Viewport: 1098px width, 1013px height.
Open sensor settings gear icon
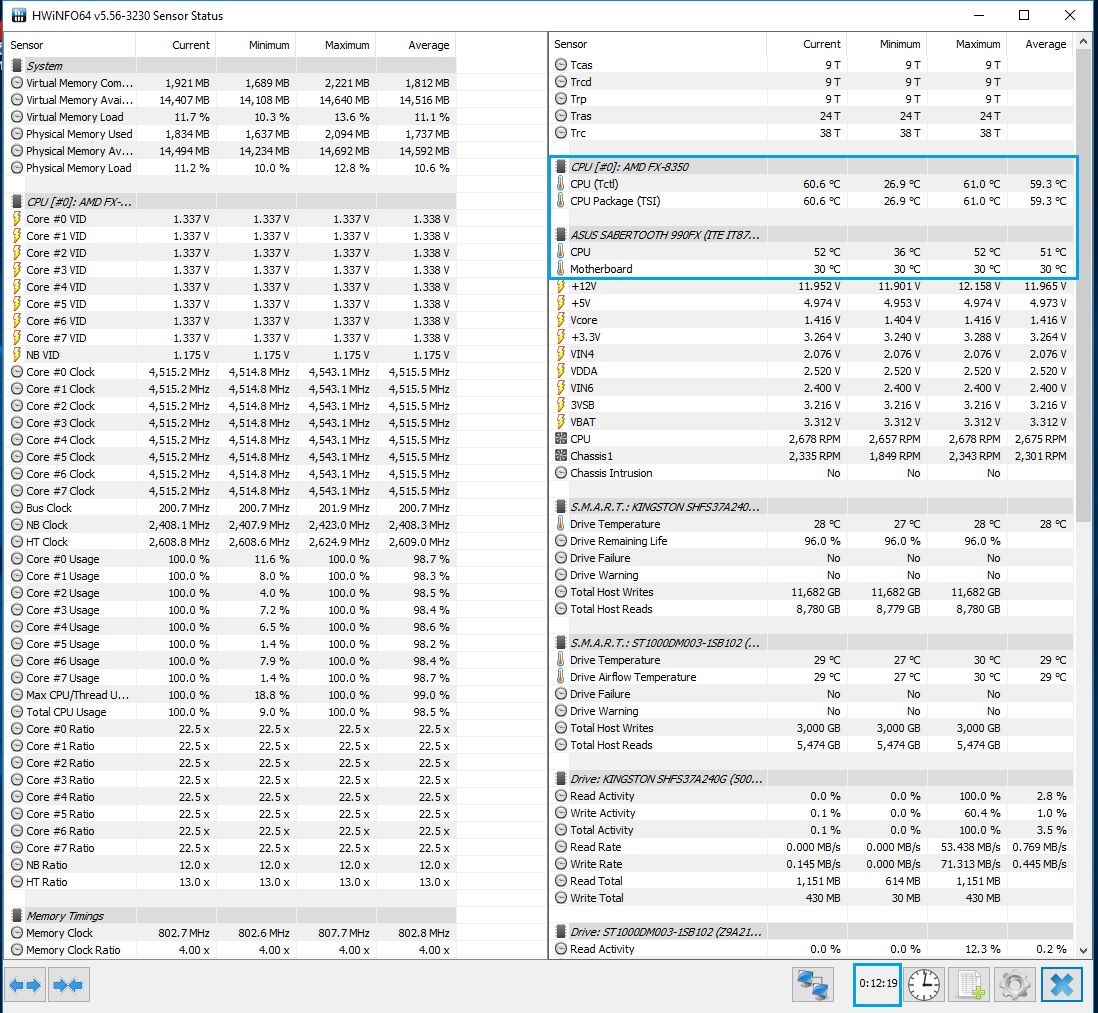tap(1015, 984)
